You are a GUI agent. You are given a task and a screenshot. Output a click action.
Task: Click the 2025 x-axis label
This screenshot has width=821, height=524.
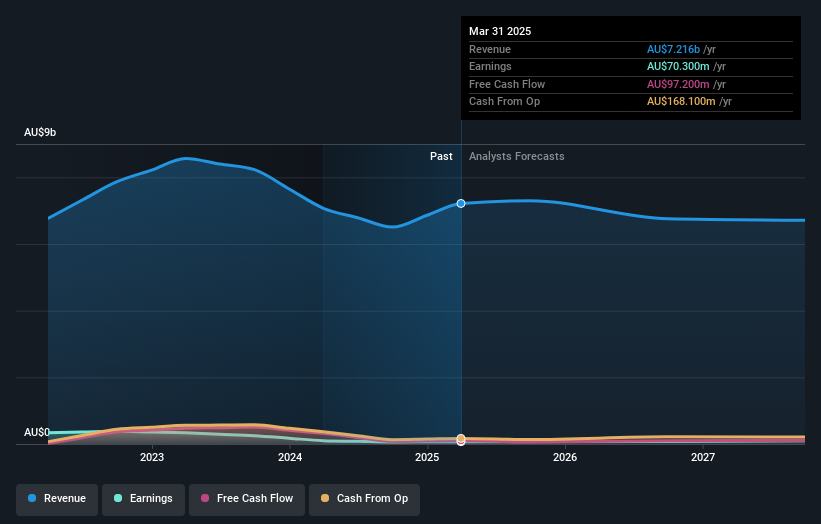pyautogui.click(x=427, y=458)
